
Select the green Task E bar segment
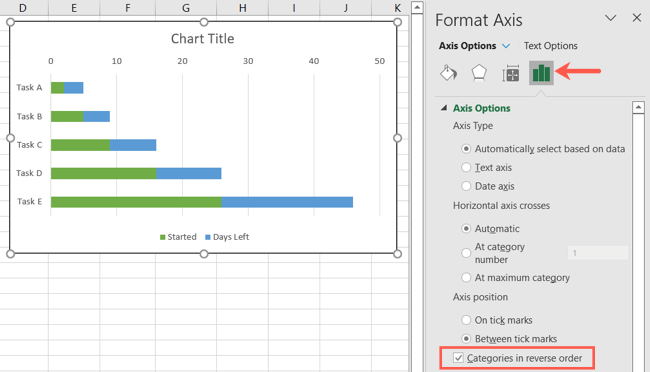136,202
